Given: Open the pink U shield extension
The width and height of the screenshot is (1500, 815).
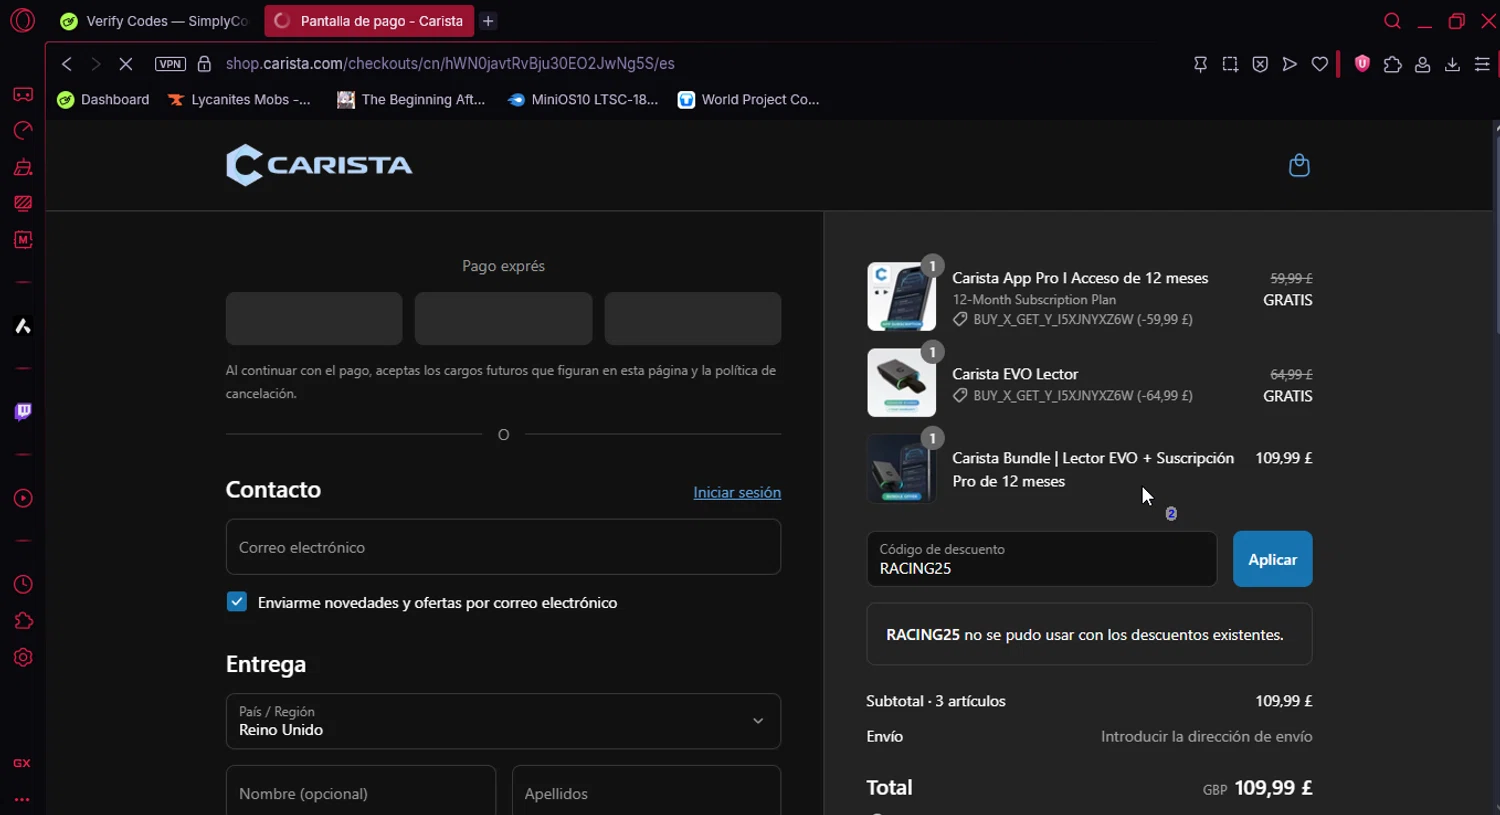Looking at the screenshot, I should pyautogui.click(x=1362, y=63).
